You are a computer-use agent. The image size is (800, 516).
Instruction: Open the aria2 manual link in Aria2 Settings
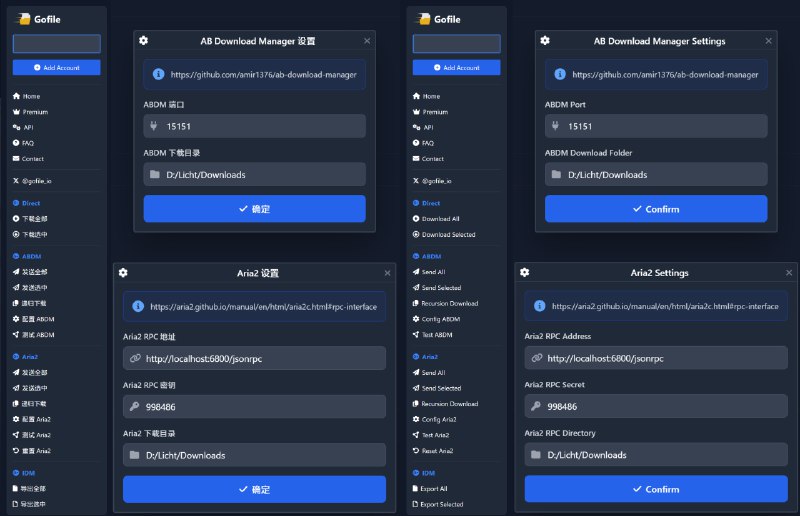pos(665,306)
